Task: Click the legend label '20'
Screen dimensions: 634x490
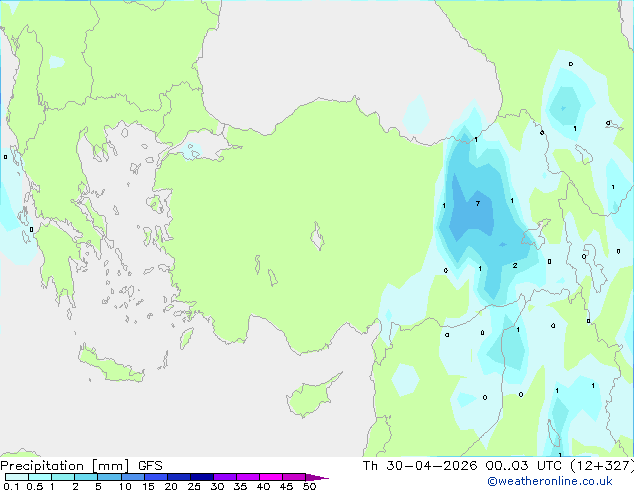Action: click(x=171, y=486)
